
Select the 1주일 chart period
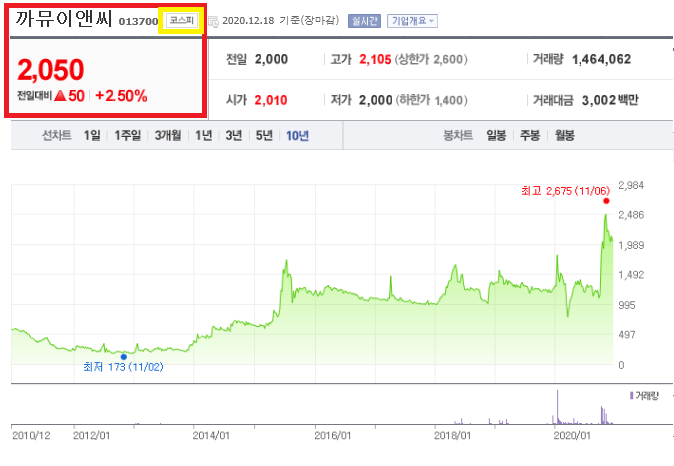click(128, 135)
